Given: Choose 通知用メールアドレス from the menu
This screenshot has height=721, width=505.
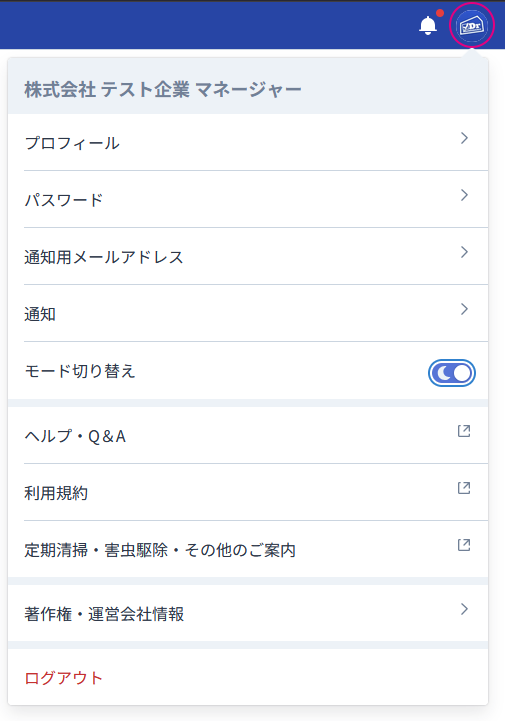Looking at the screenshot, I should pos(248,257).
